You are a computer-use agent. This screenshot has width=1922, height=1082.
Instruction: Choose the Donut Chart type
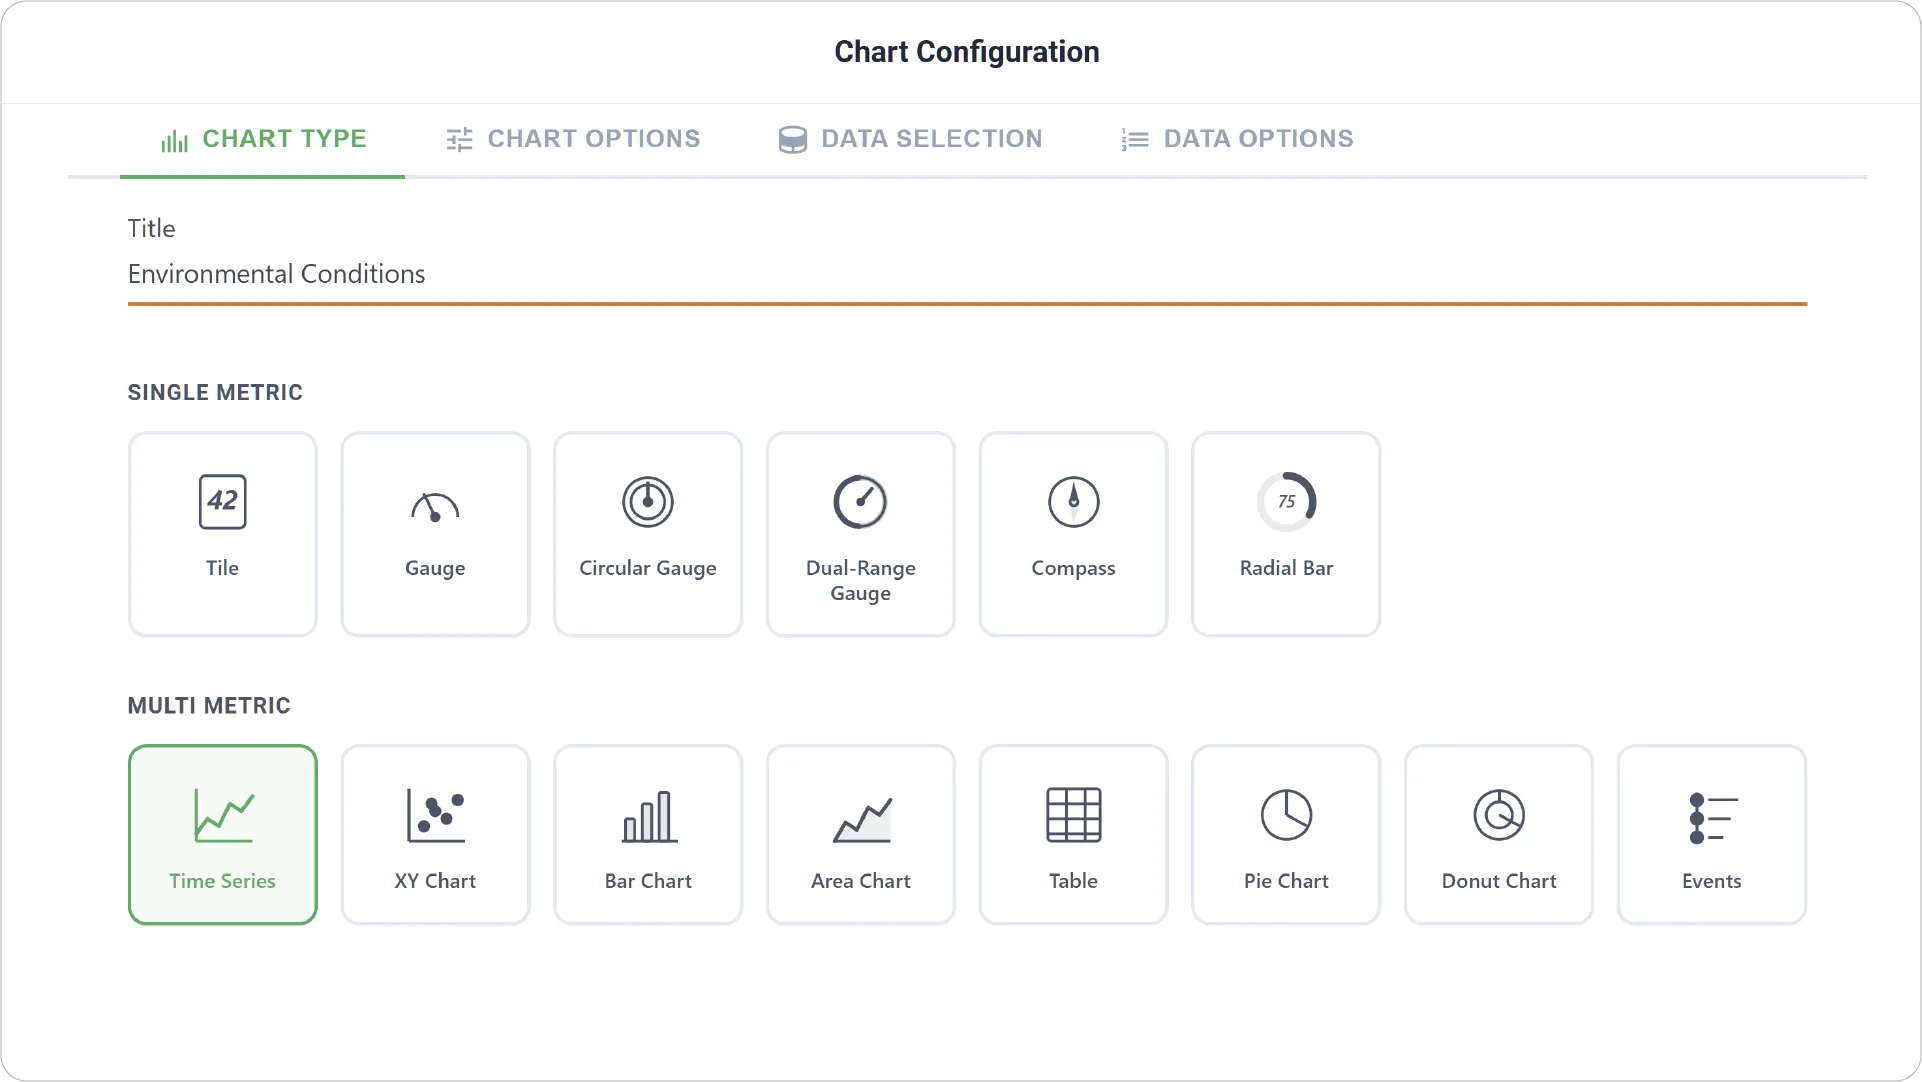1499,834
